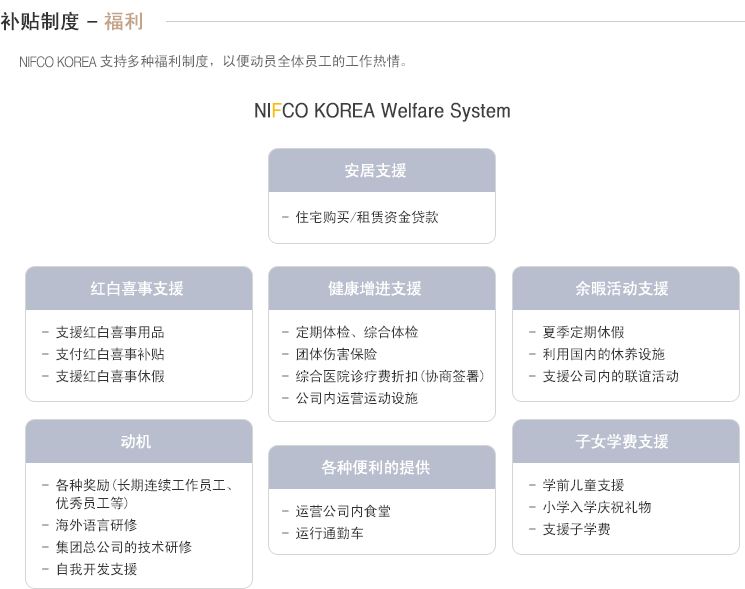The width and height of the screenshot is (745, 589).
Task: Click the NIFCO KOREA Welfare System title
Action: click(x=382, y=111)
